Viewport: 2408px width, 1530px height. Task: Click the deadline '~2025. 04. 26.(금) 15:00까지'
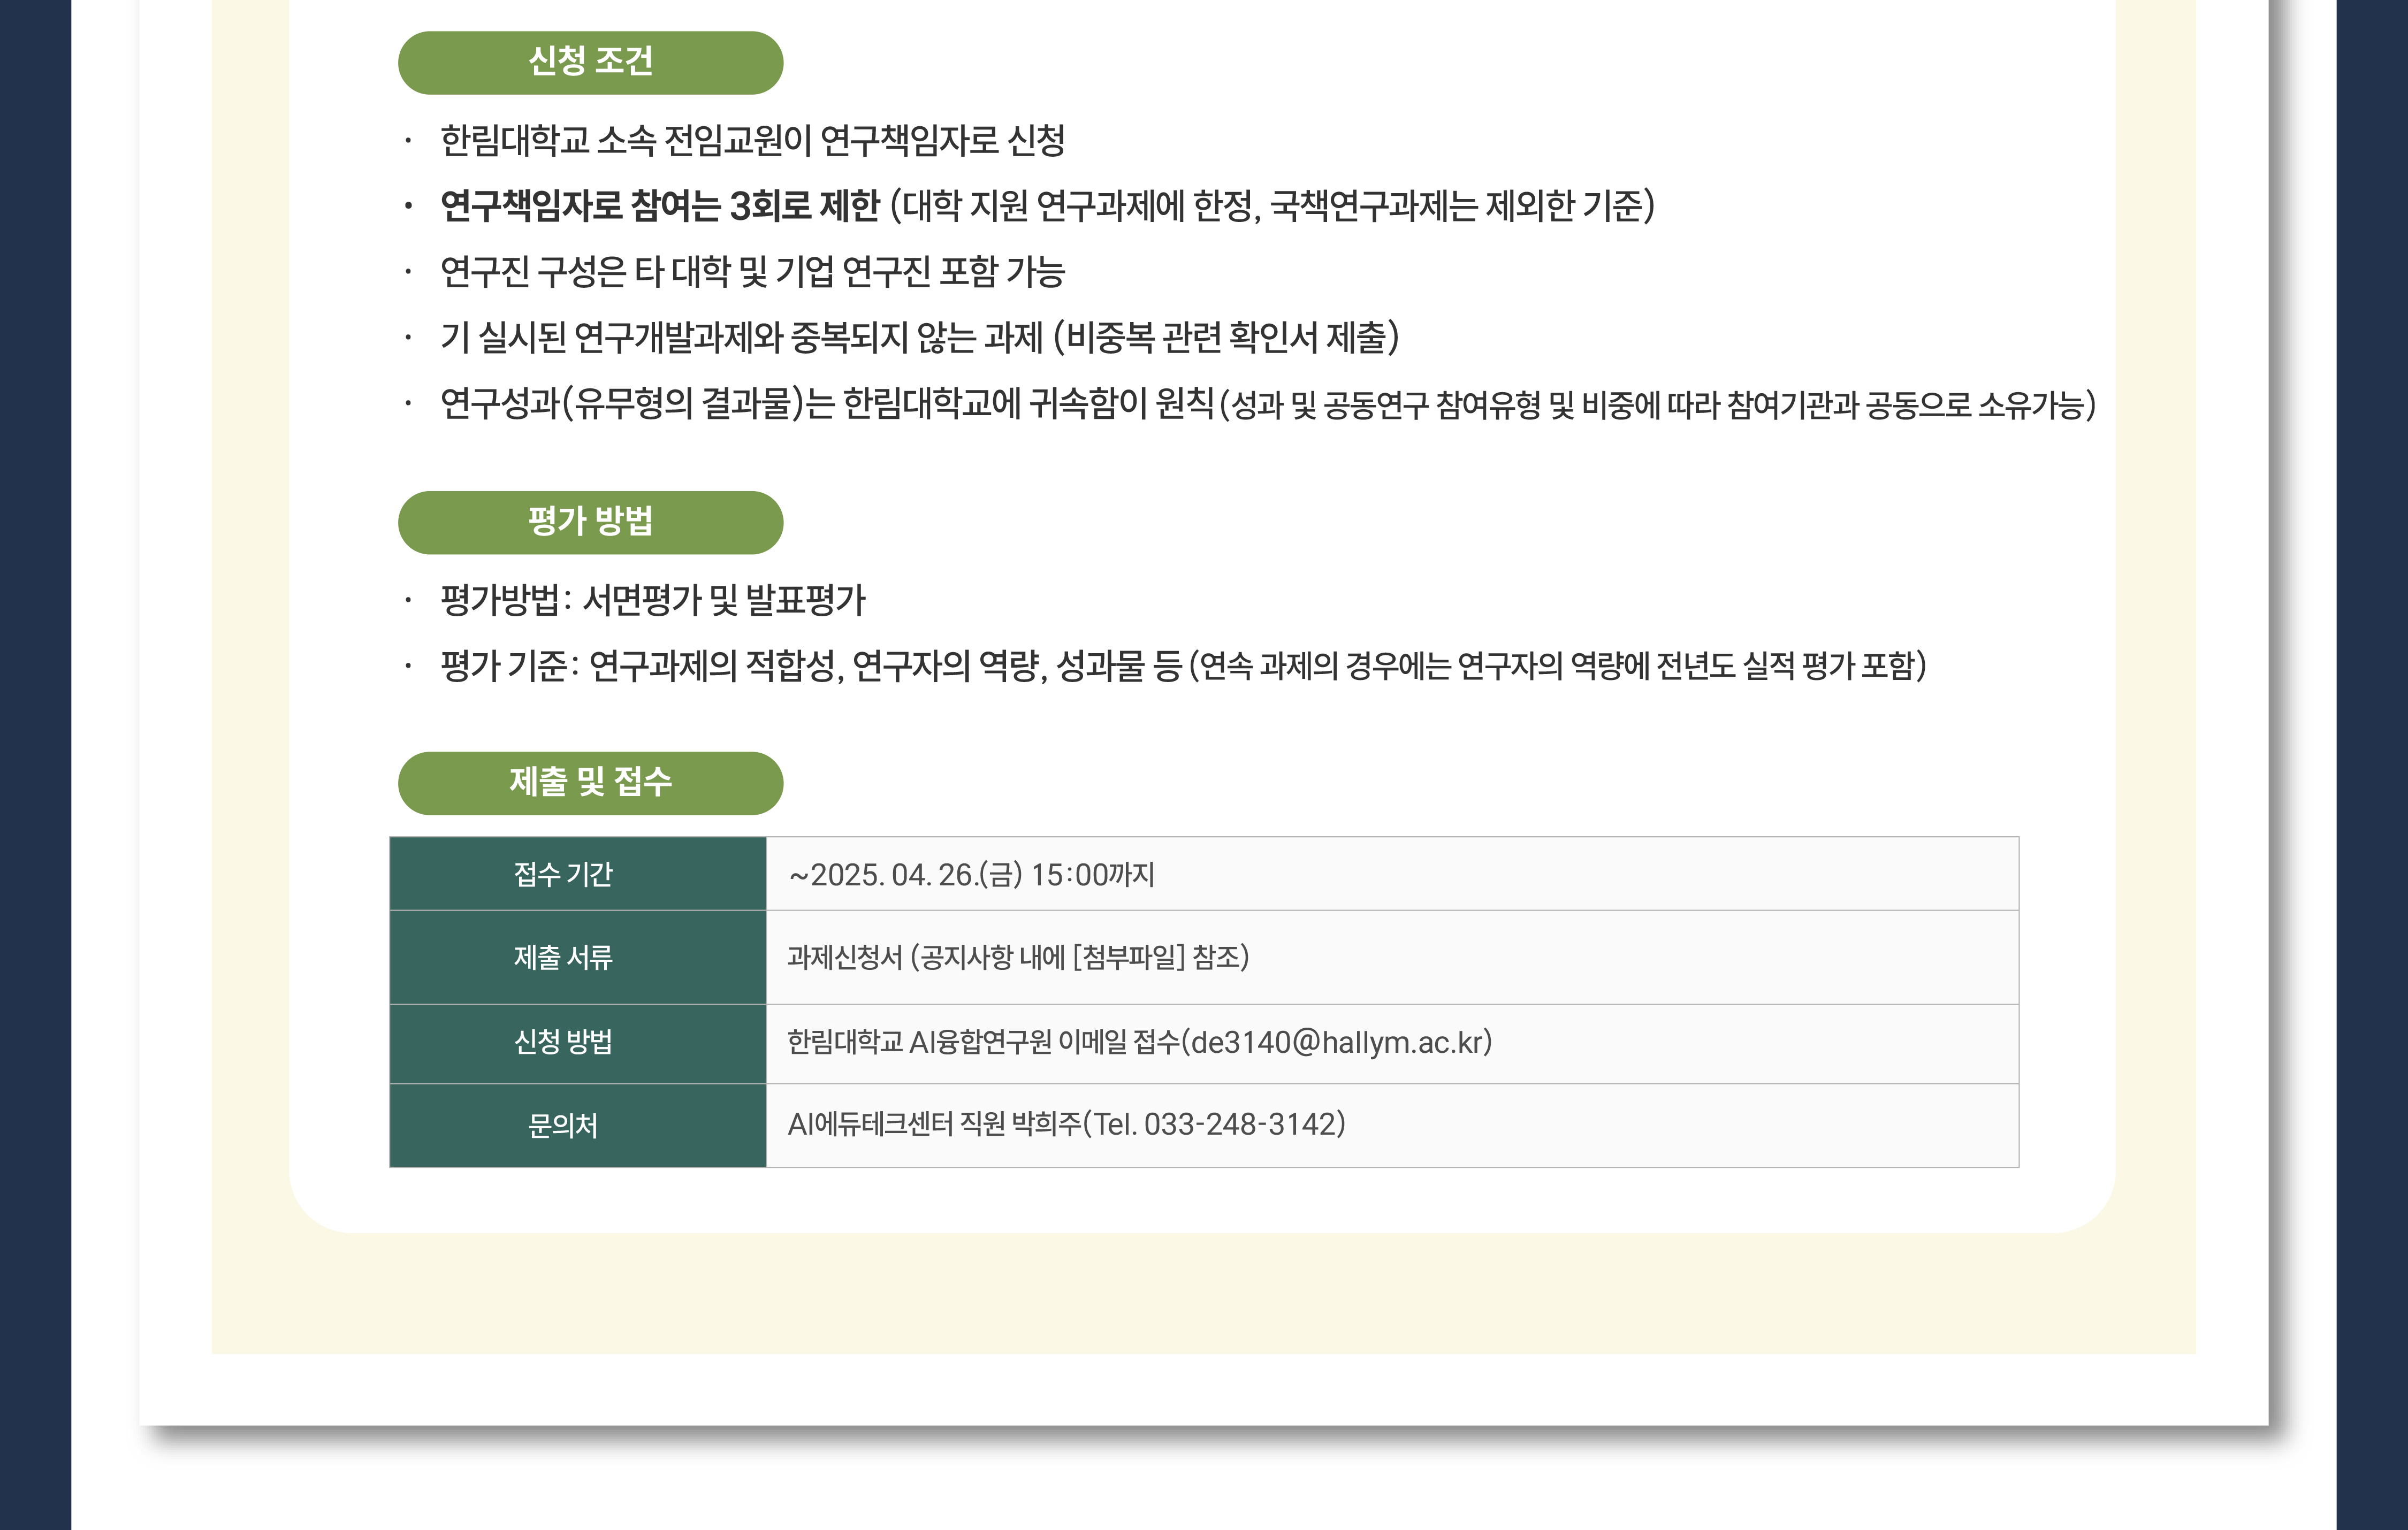[971, 875]
